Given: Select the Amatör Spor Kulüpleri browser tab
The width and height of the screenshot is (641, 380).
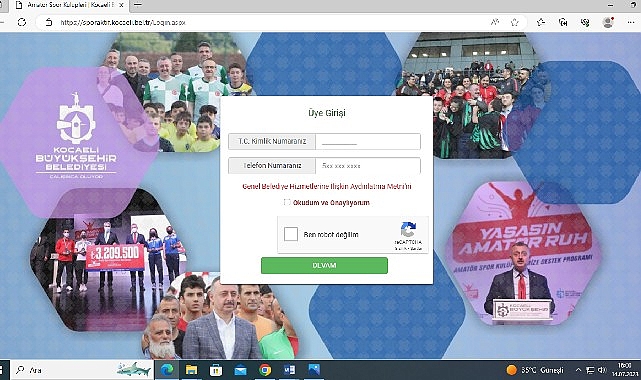Looking at the screenshot, I should [x=69, y=5].
